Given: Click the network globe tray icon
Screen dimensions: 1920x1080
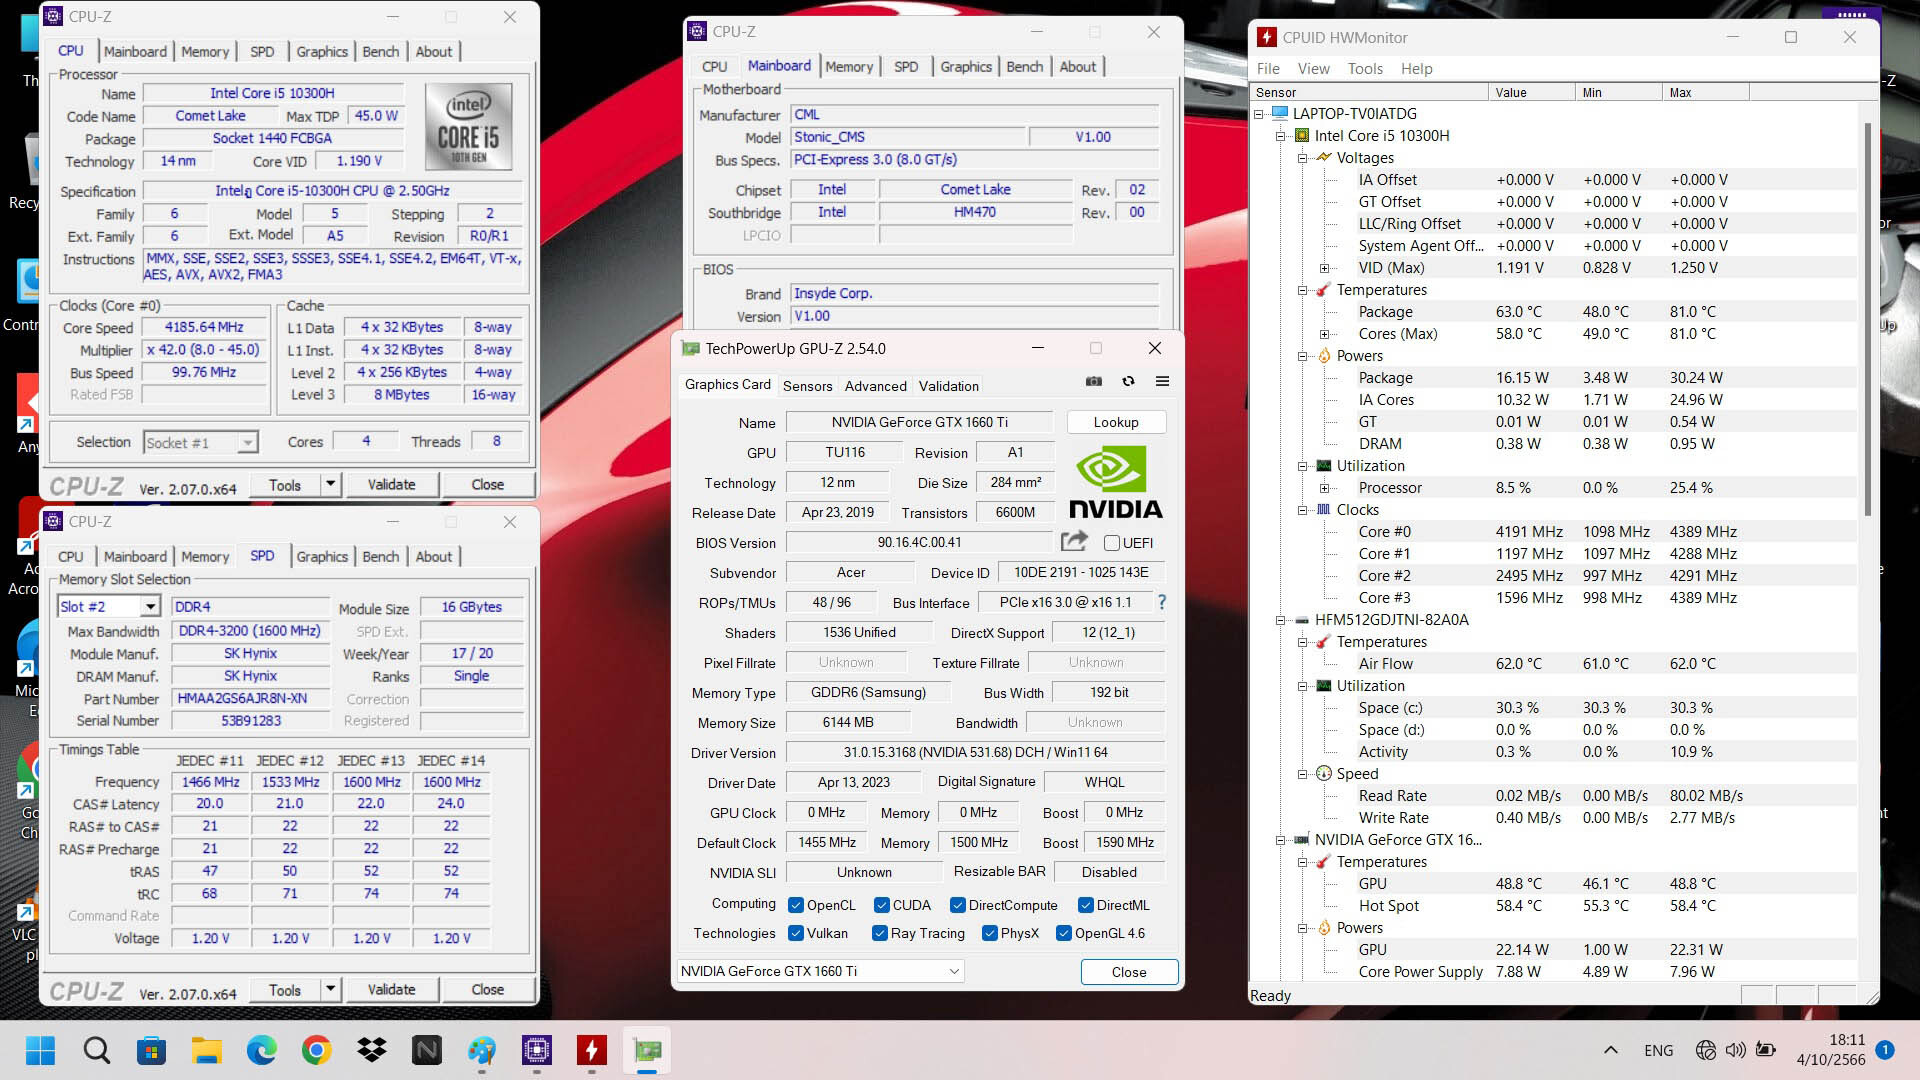Looking at the screenshot, I should 1706,1050.
